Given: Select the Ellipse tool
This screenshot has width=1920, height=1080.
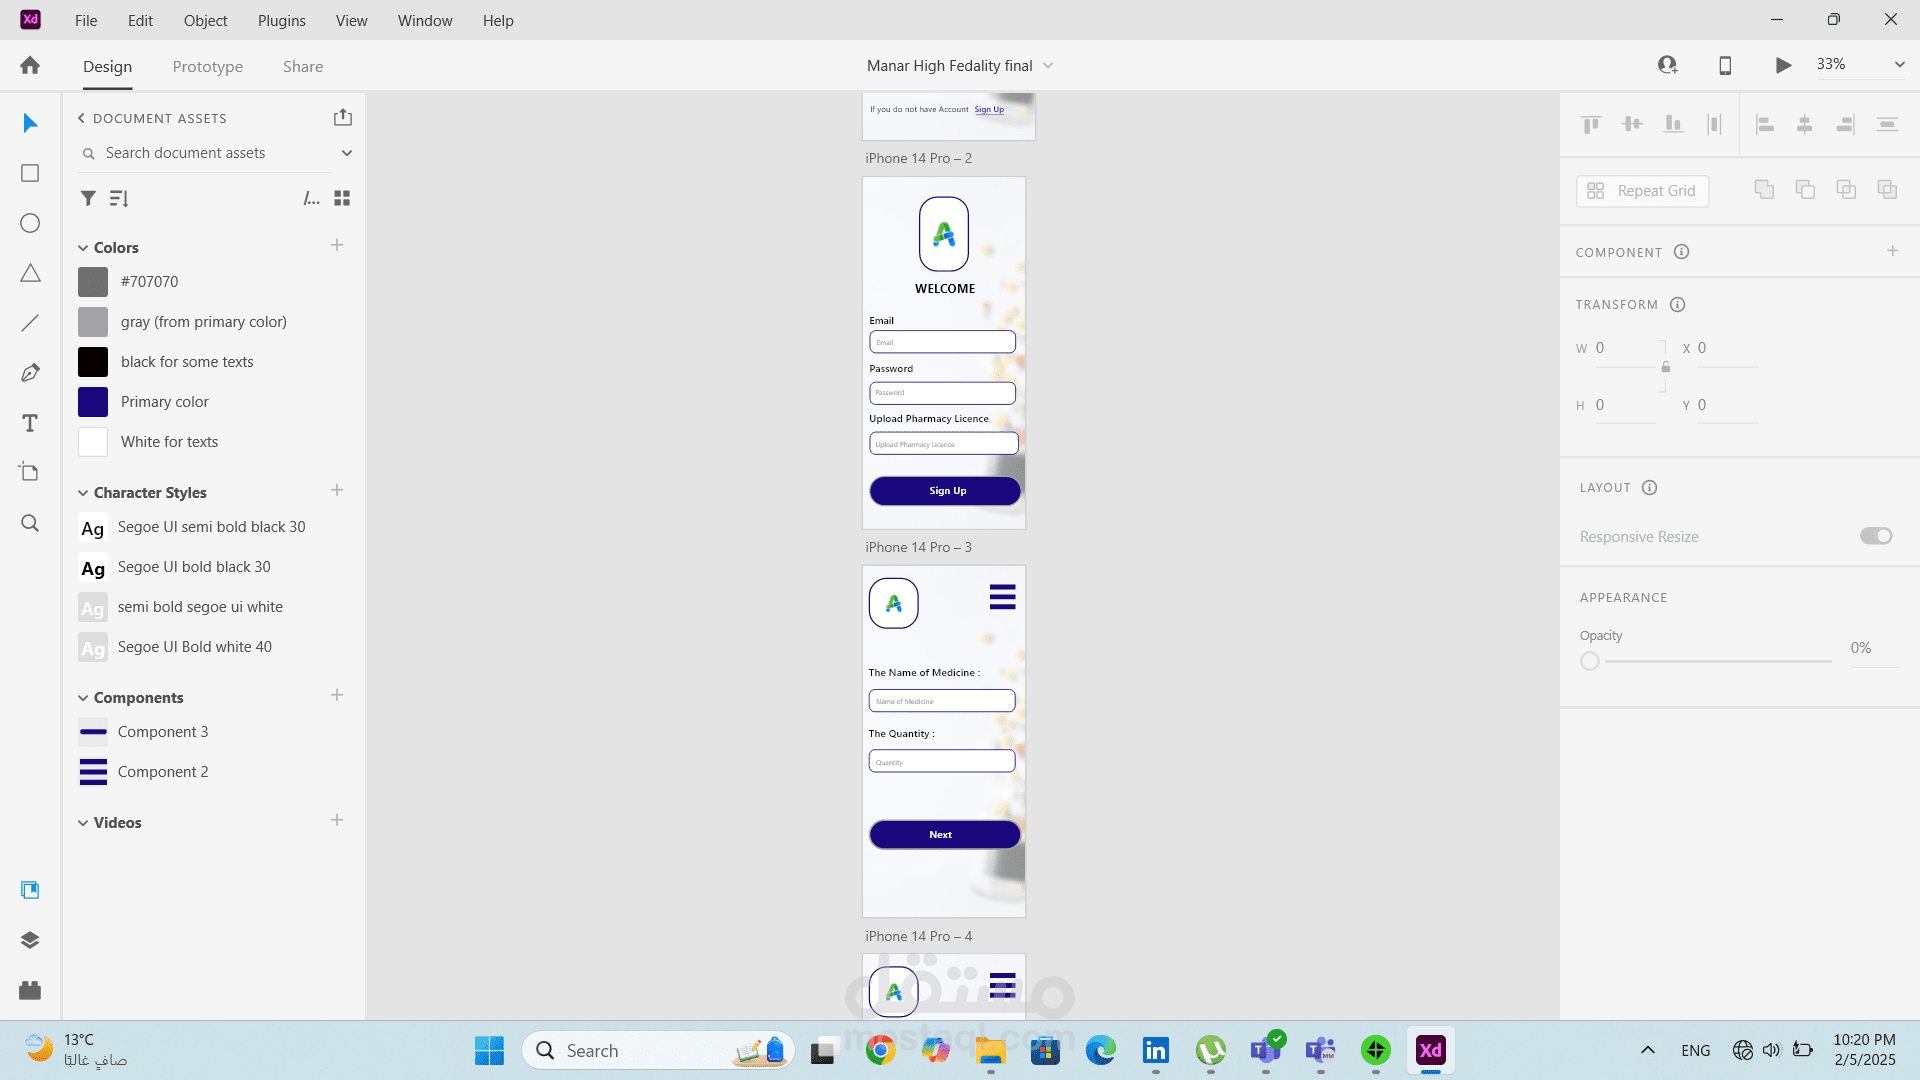Looking at the screenshot, I should pos(30,223).
